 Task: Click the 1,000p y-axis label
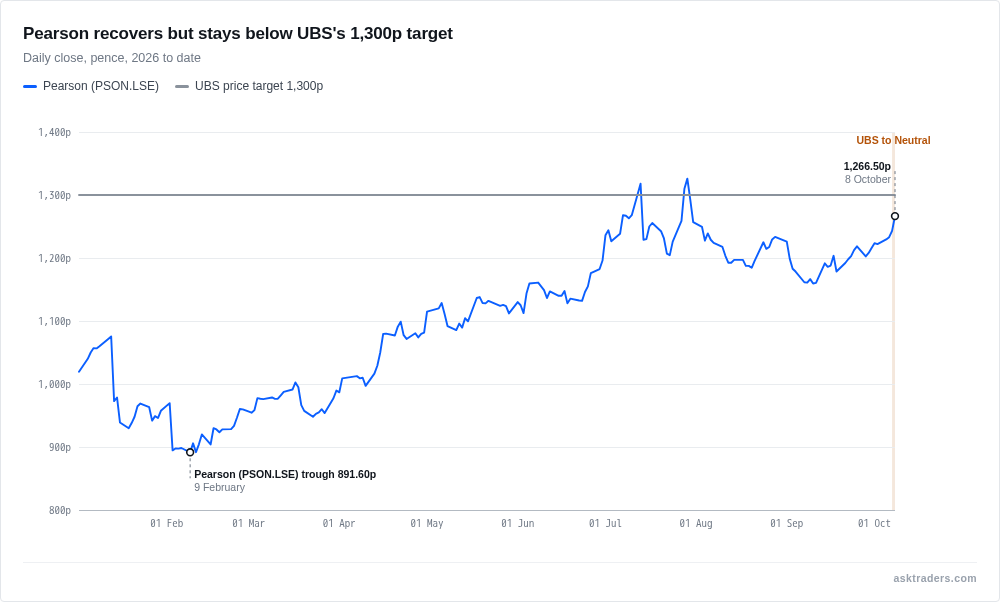click(x=54, y=385)
